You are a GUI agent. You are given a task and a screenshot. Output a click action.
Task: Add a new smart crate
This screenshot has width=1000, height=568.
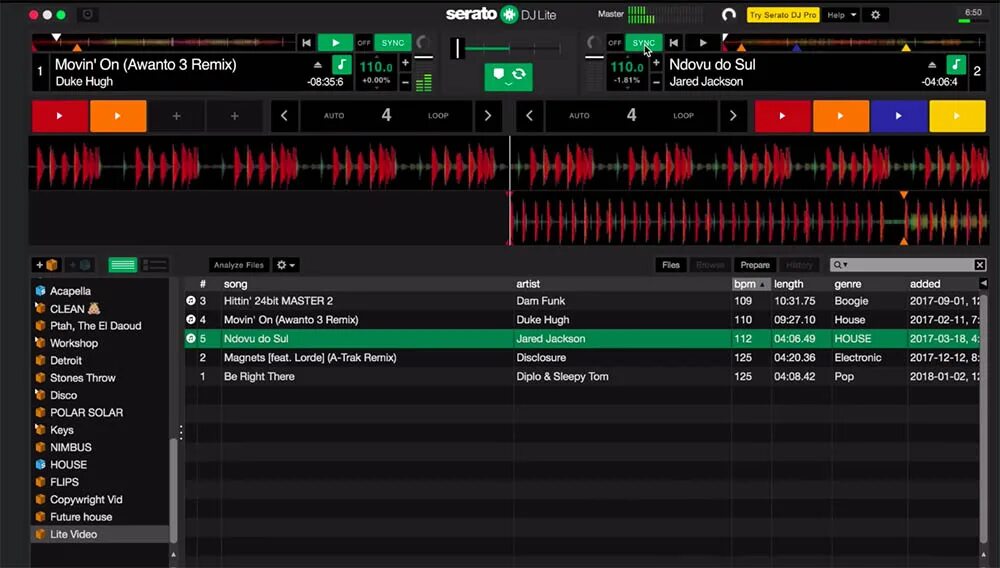(79, 265)
